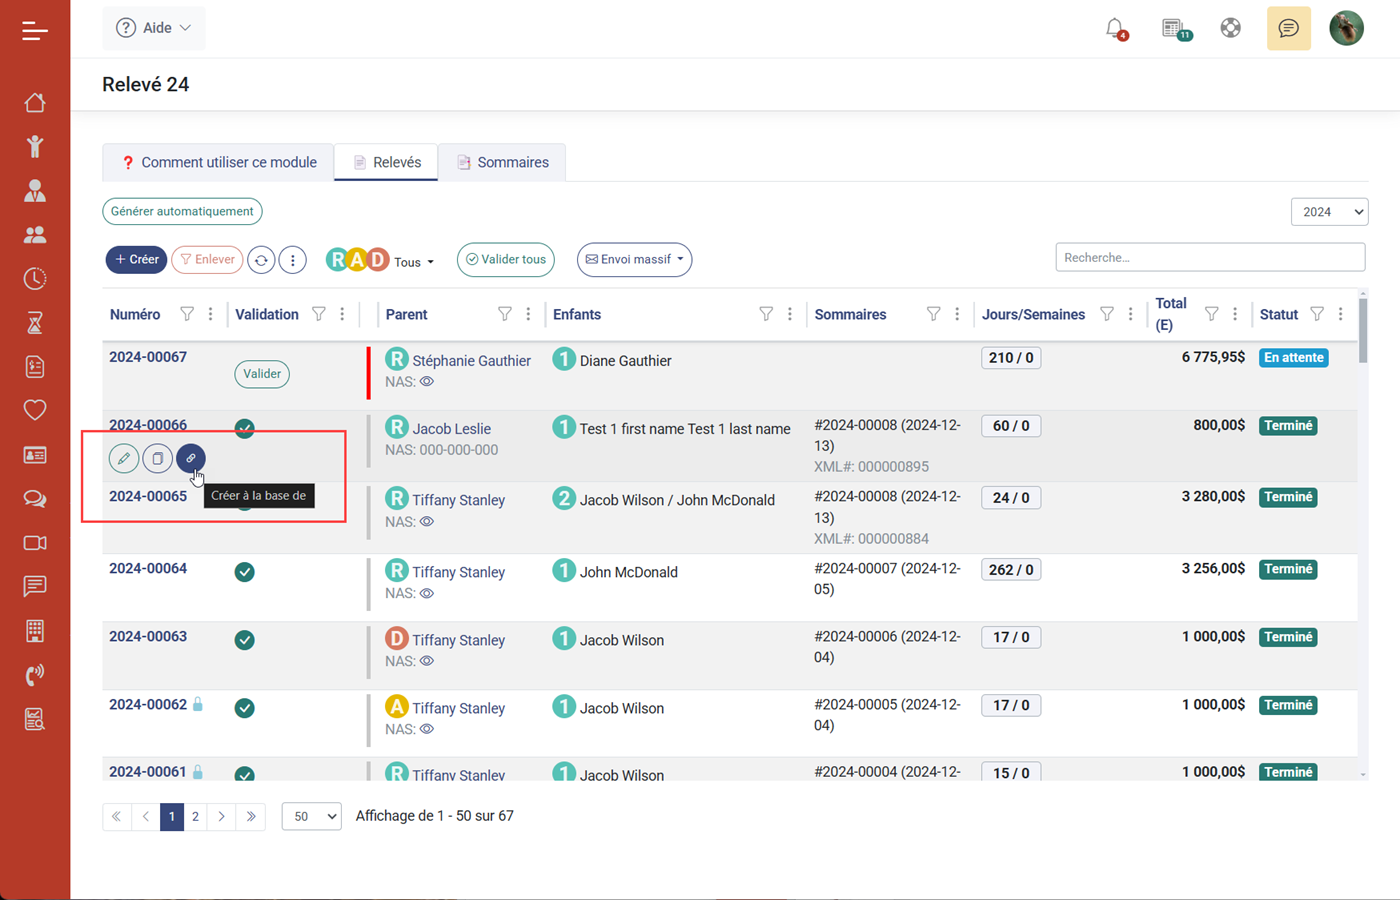Viewport: 1400px width, 900px height.
Task: Open the phone module from the sidebar
Action: click(35, 674)
